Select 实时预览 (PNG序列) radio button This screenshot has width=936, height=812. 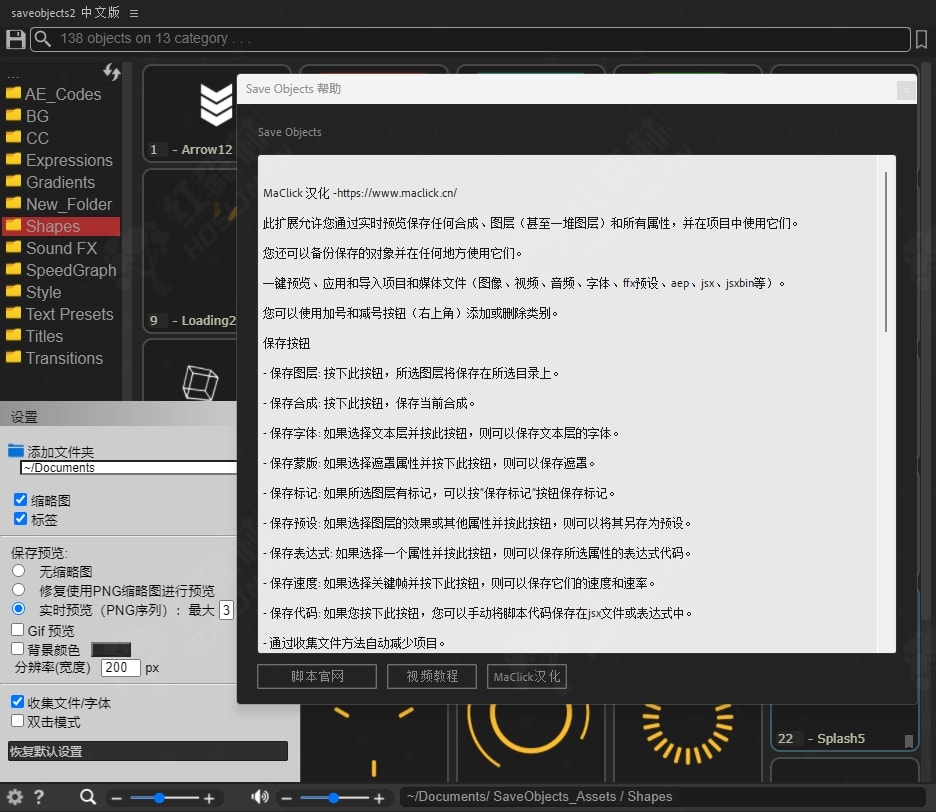pyautogui.click(x=19, y=609)
